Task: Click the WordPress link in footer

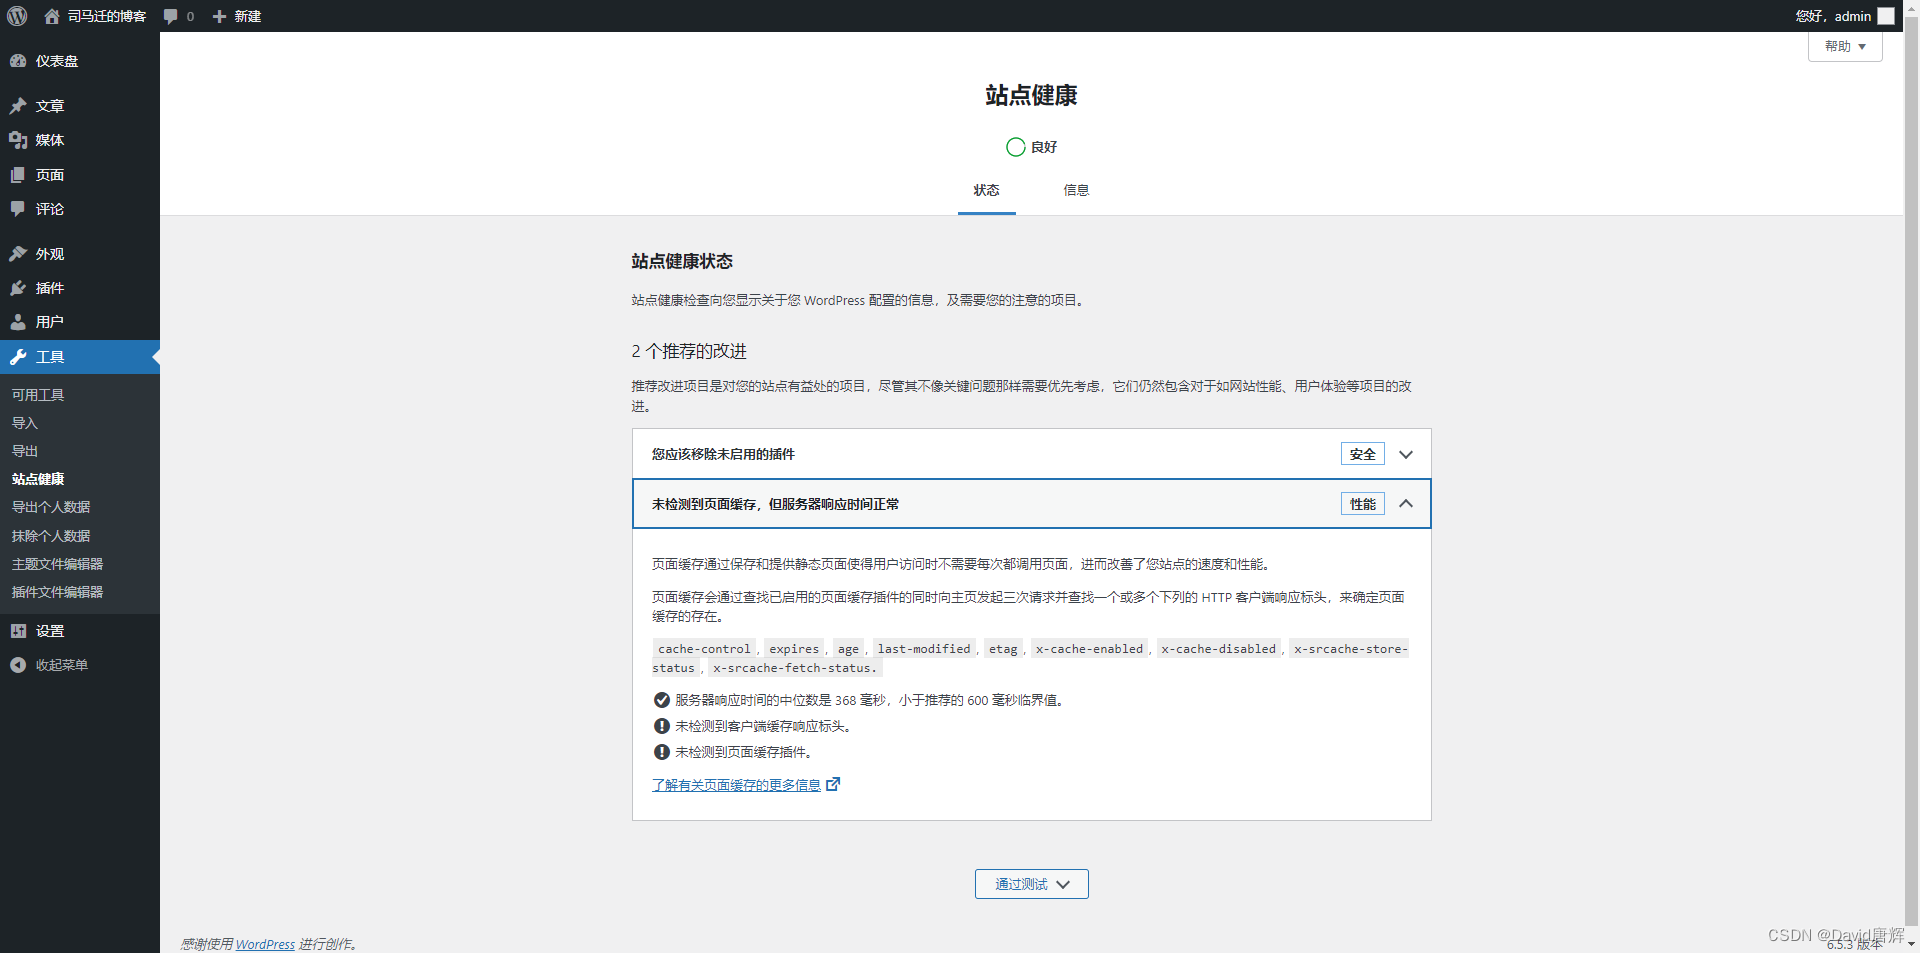Action: [x=265, y=944]
